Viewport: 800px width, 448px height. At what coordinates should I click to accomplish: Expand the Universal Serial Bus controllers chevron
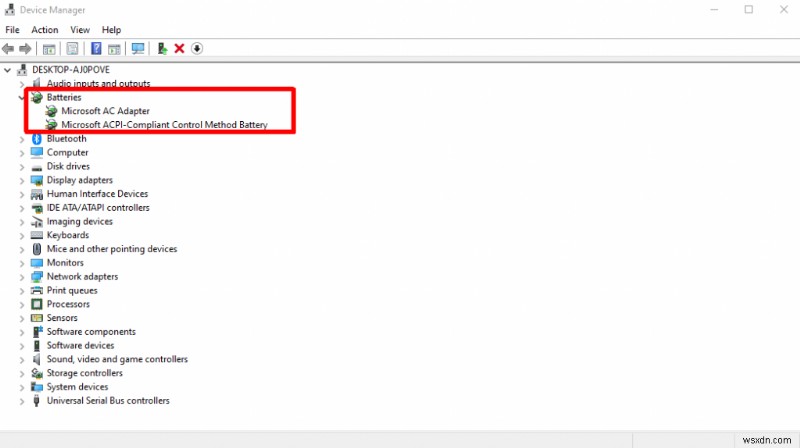pos(22,401)
